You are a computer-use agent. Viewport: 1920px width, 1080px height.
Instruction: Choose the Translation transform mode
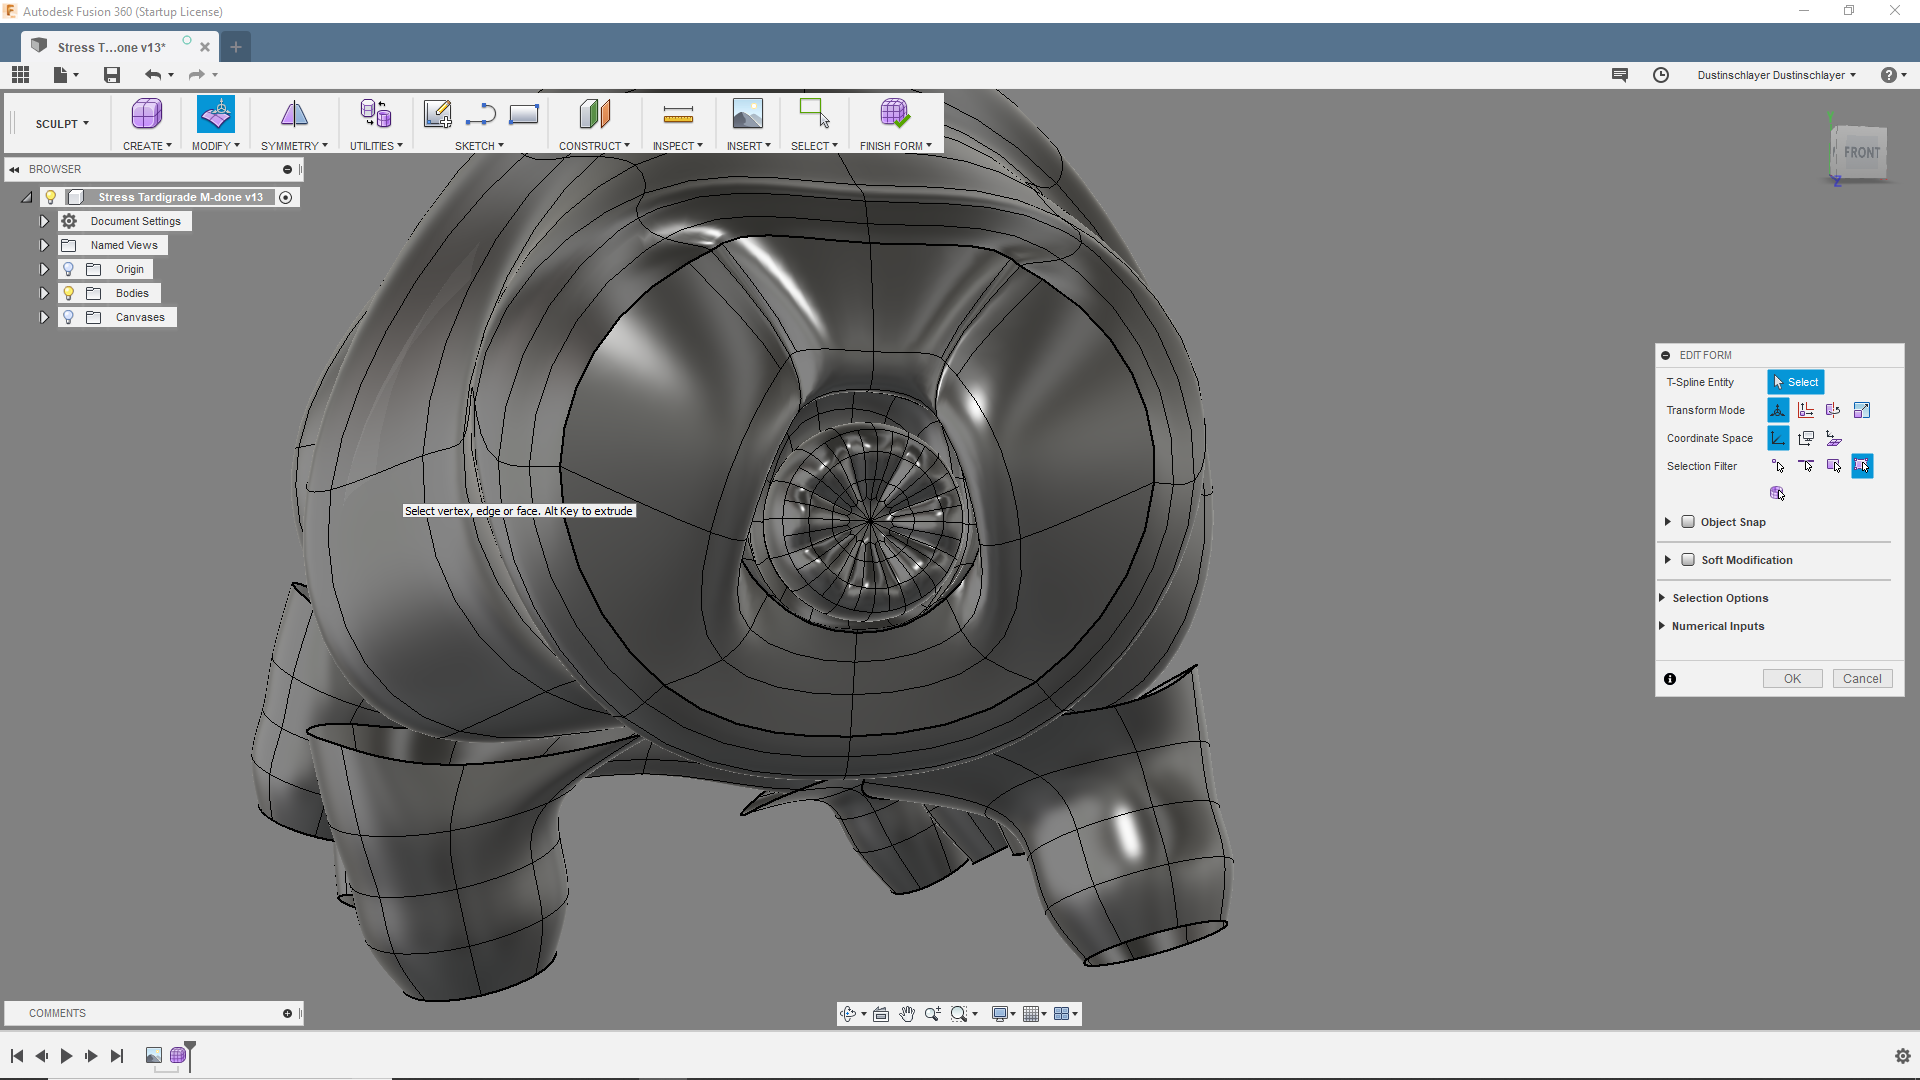click(x=1806, y=410)
